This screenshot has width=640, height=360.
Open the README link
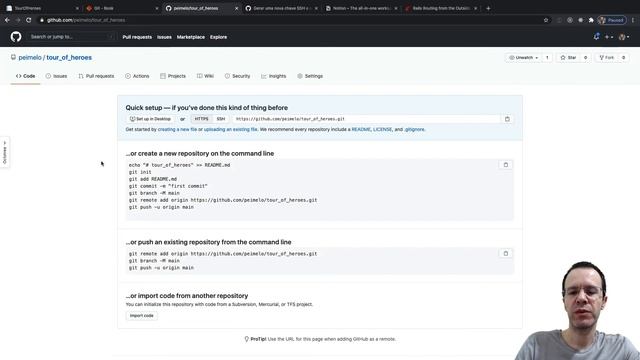[x=361, y=129]
